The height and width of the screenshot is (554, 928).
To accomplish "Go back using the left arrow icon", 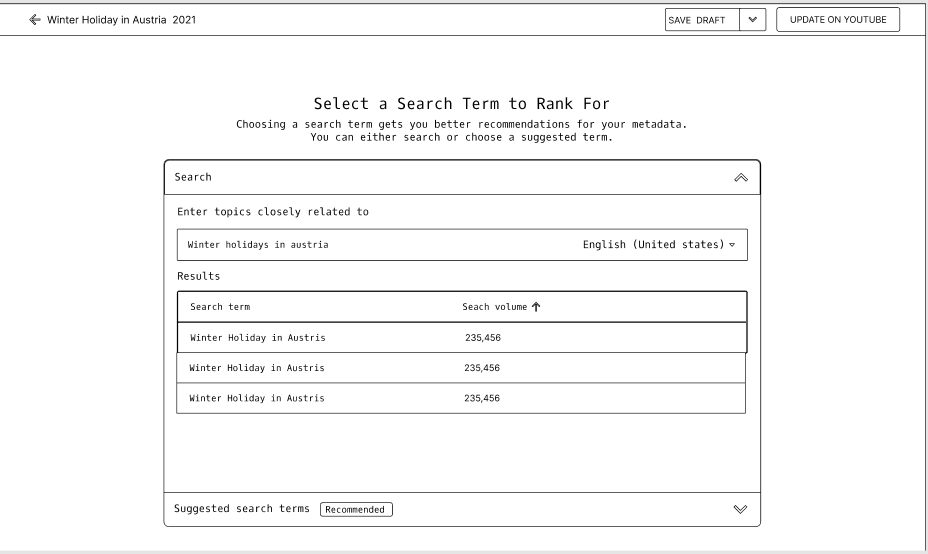I will [x=34, y=20].
